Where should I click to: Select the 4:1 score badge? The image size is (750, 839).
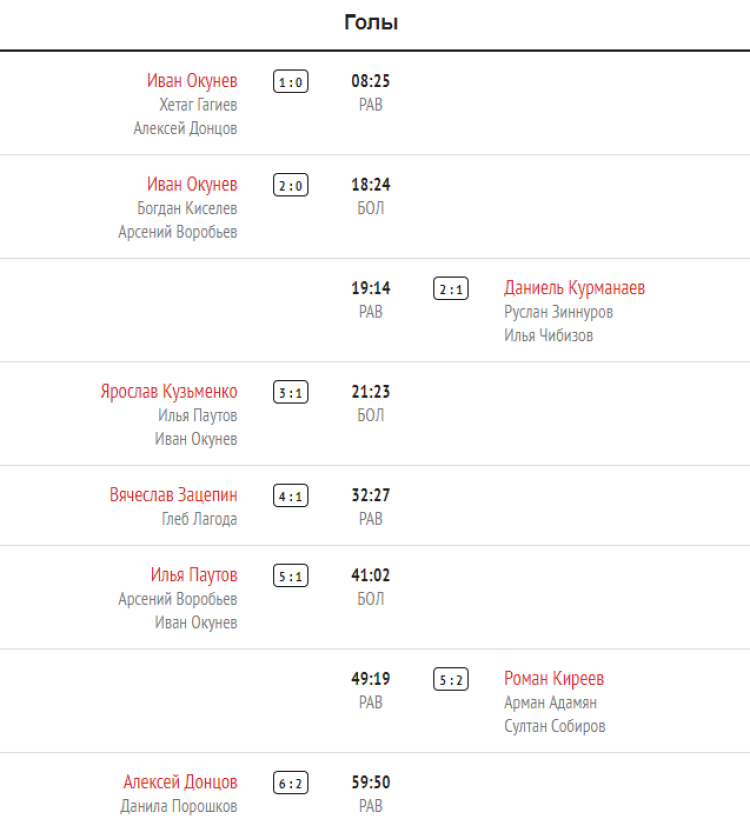[x=291, y=496]
